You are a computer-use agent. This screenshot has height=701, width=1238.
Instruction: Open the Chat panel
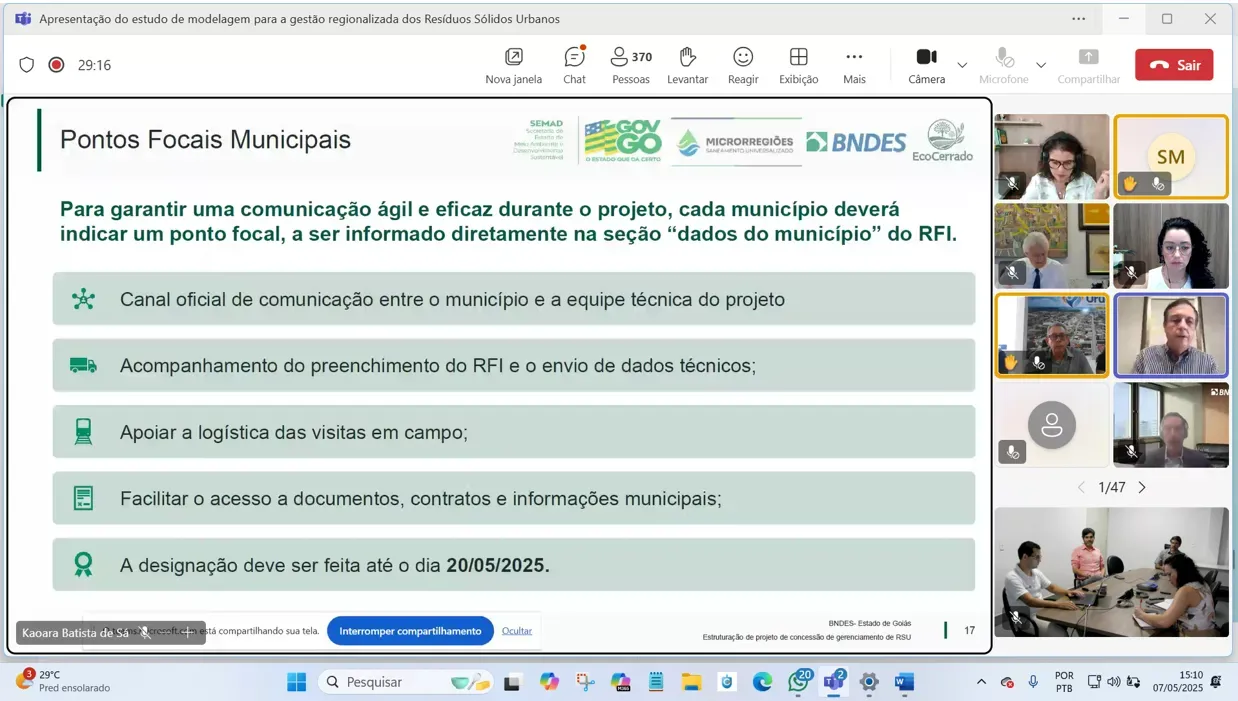pyautogui.click(x=574, y=65)
